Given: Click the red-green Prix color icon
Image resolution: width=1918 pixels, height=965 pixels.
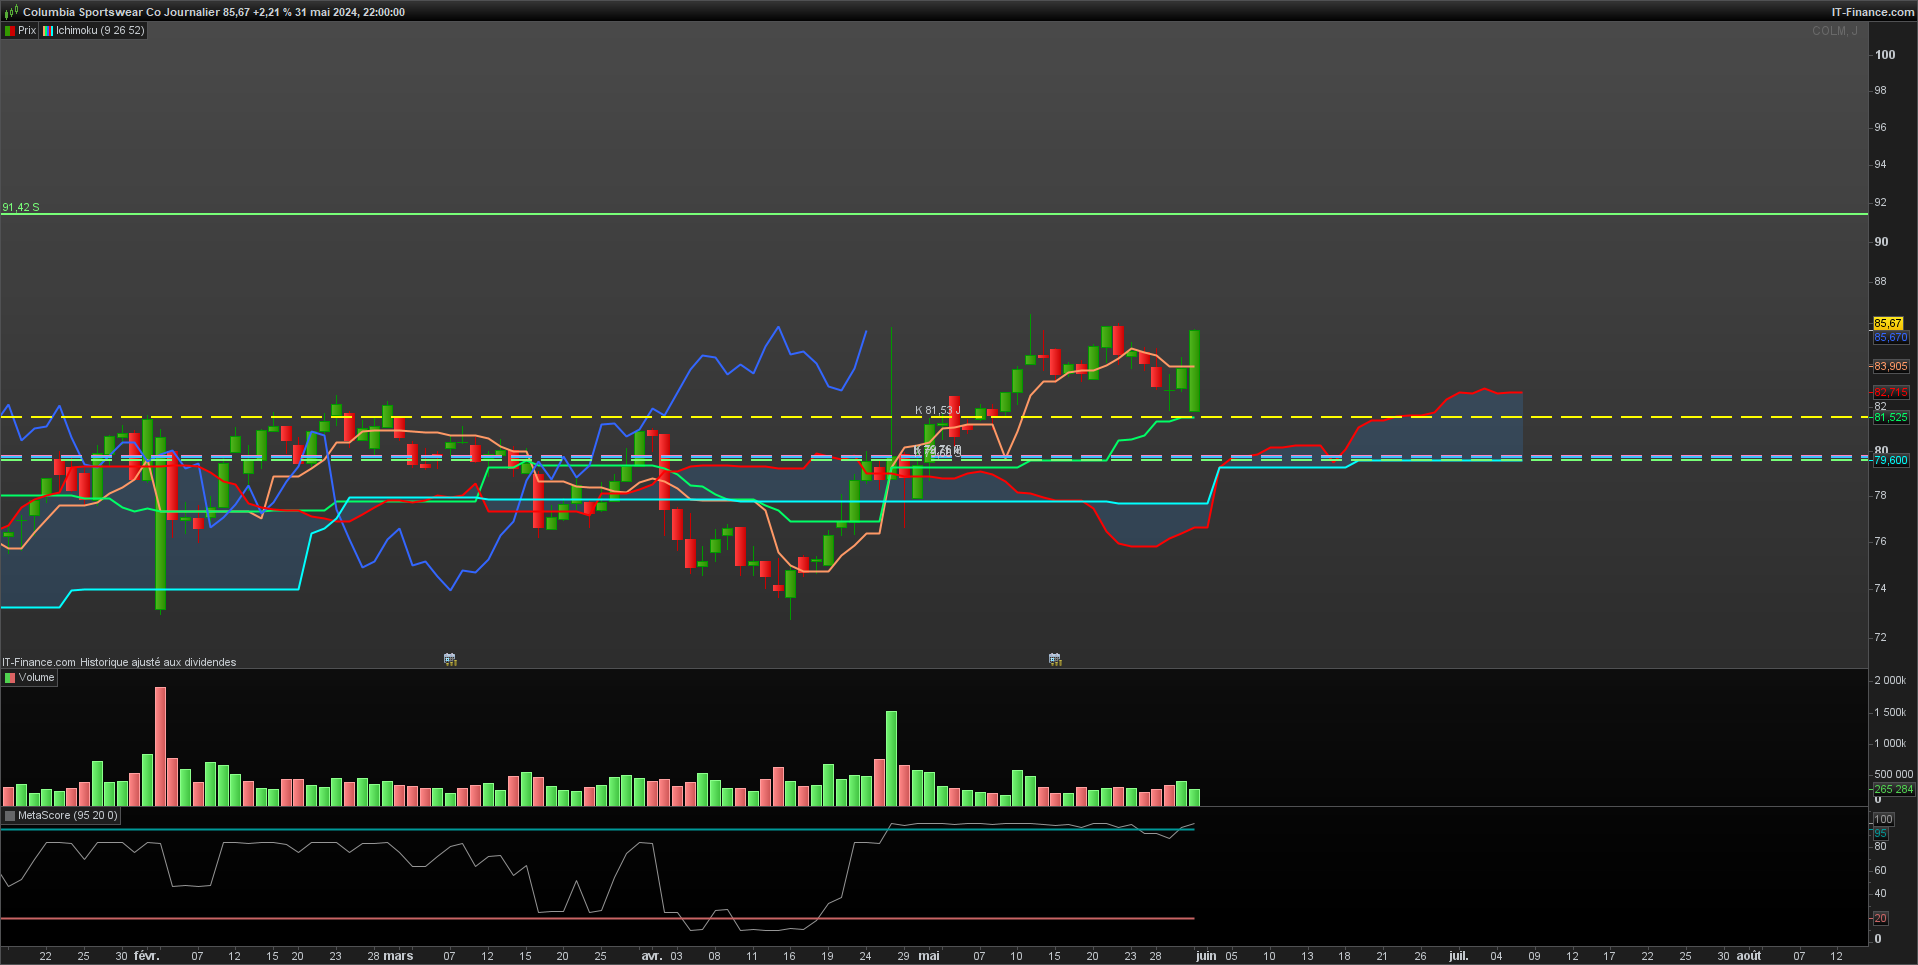Looking at the screenshot, I should [10, 31].
